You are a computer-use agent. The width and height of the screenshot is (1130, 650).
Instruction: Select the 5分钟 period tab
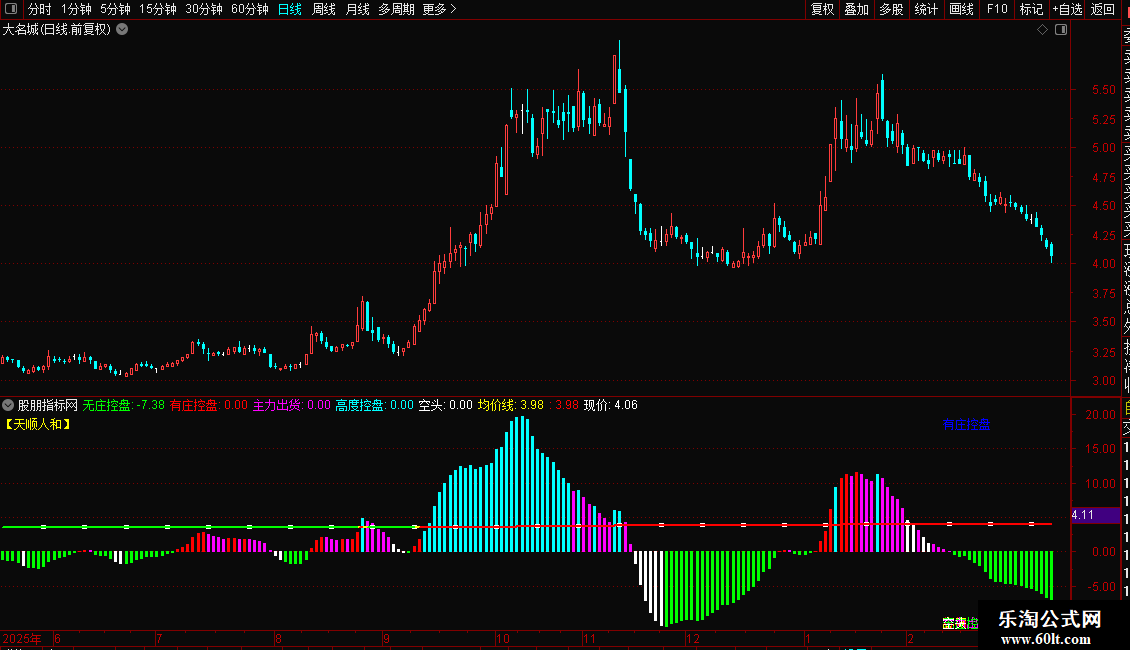coord(115,9)
